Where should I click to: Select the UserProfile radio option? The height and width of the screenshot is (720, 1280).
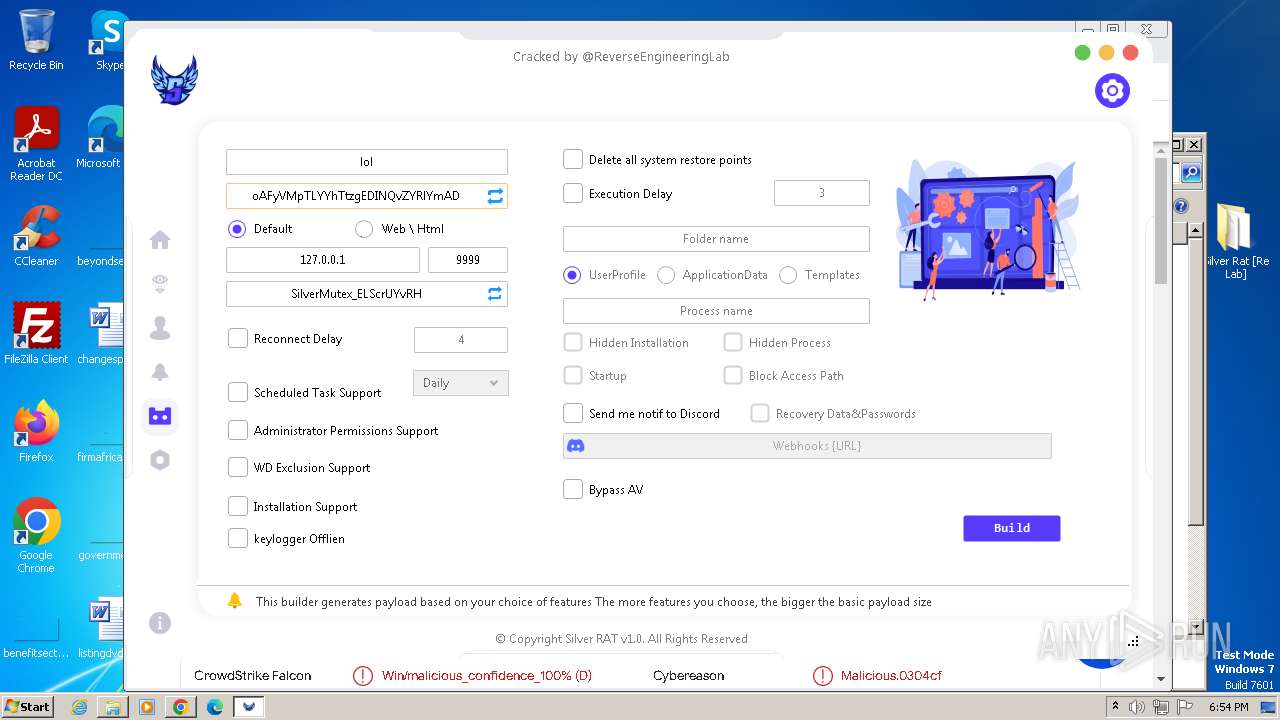(x=572, y=275)
